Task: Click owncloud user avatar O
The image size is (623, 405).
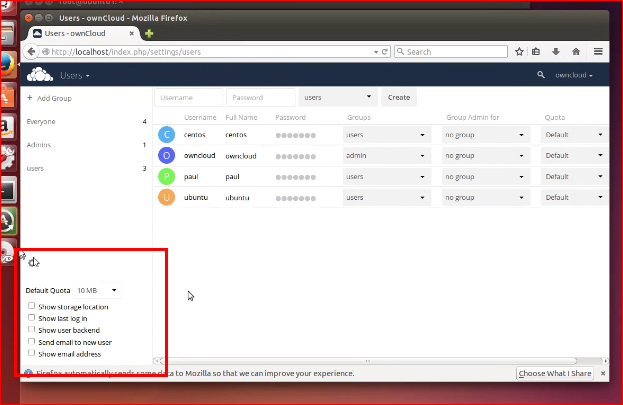Action: pyautogui.click(x=166, y=155)
